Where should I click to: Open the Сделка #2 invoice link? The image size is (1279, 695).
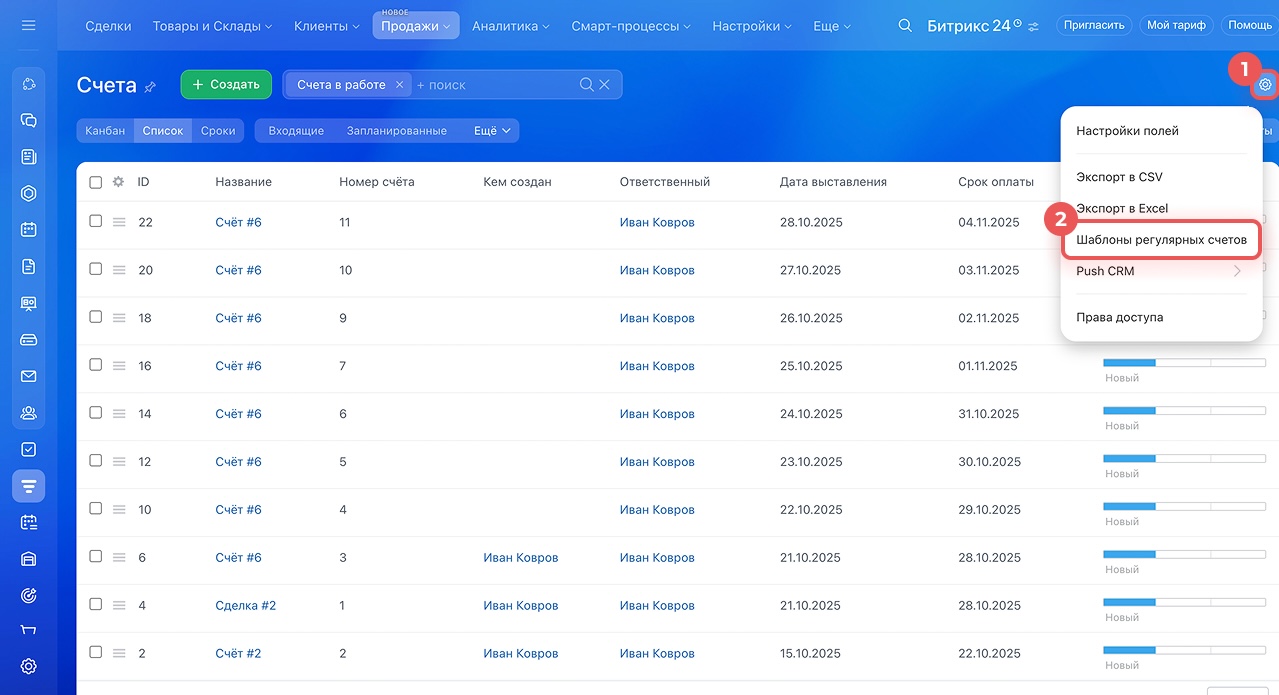(x=245, y=606)
